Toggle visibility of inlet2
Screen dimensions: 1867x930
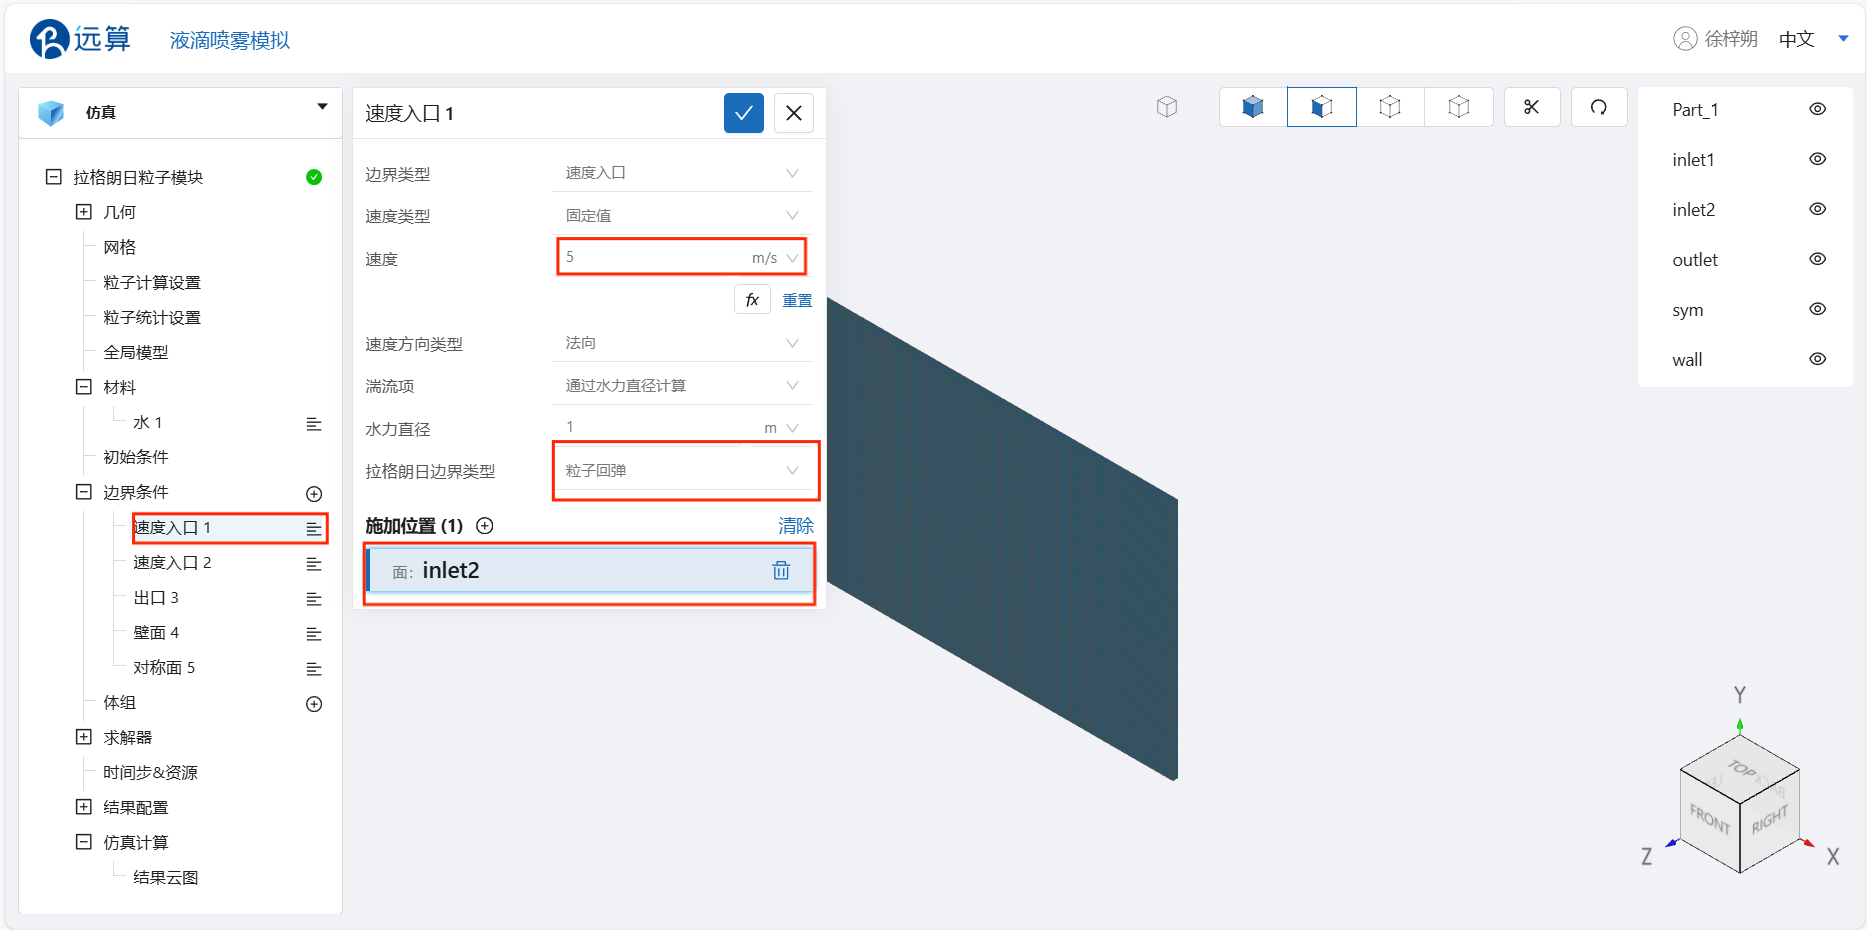tap(1818, 209)
